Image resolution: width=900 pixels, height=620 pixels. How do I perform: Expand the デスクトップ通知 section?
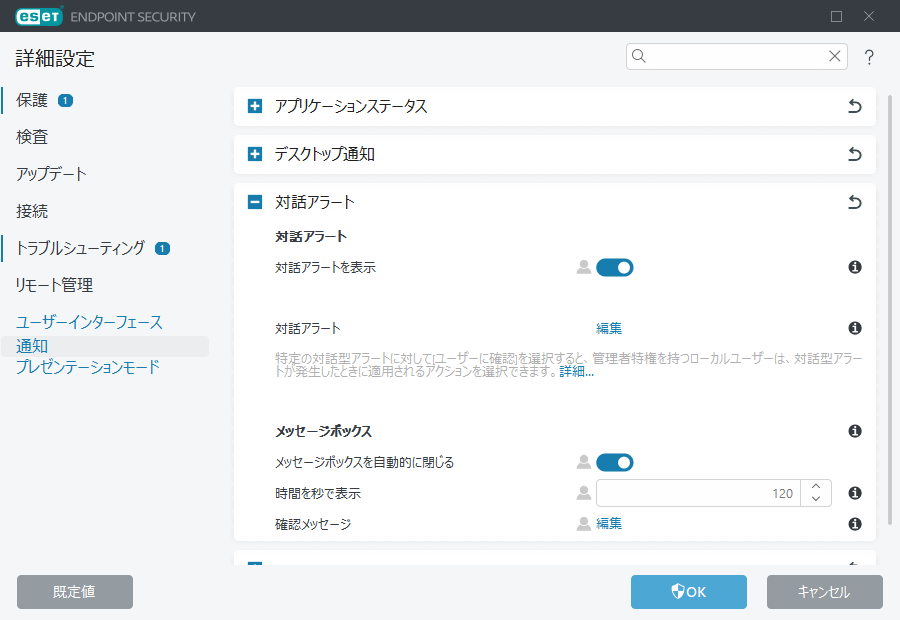[255, 155]
